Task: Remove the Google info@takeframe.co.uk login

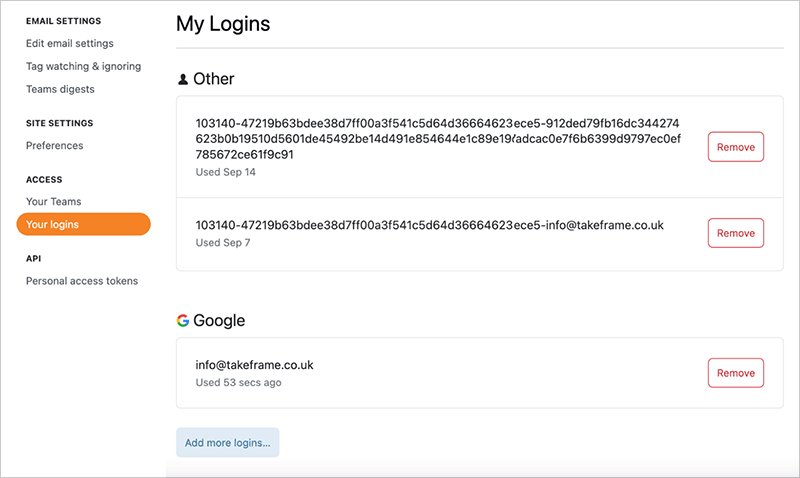Action: [x=735, y=373]
